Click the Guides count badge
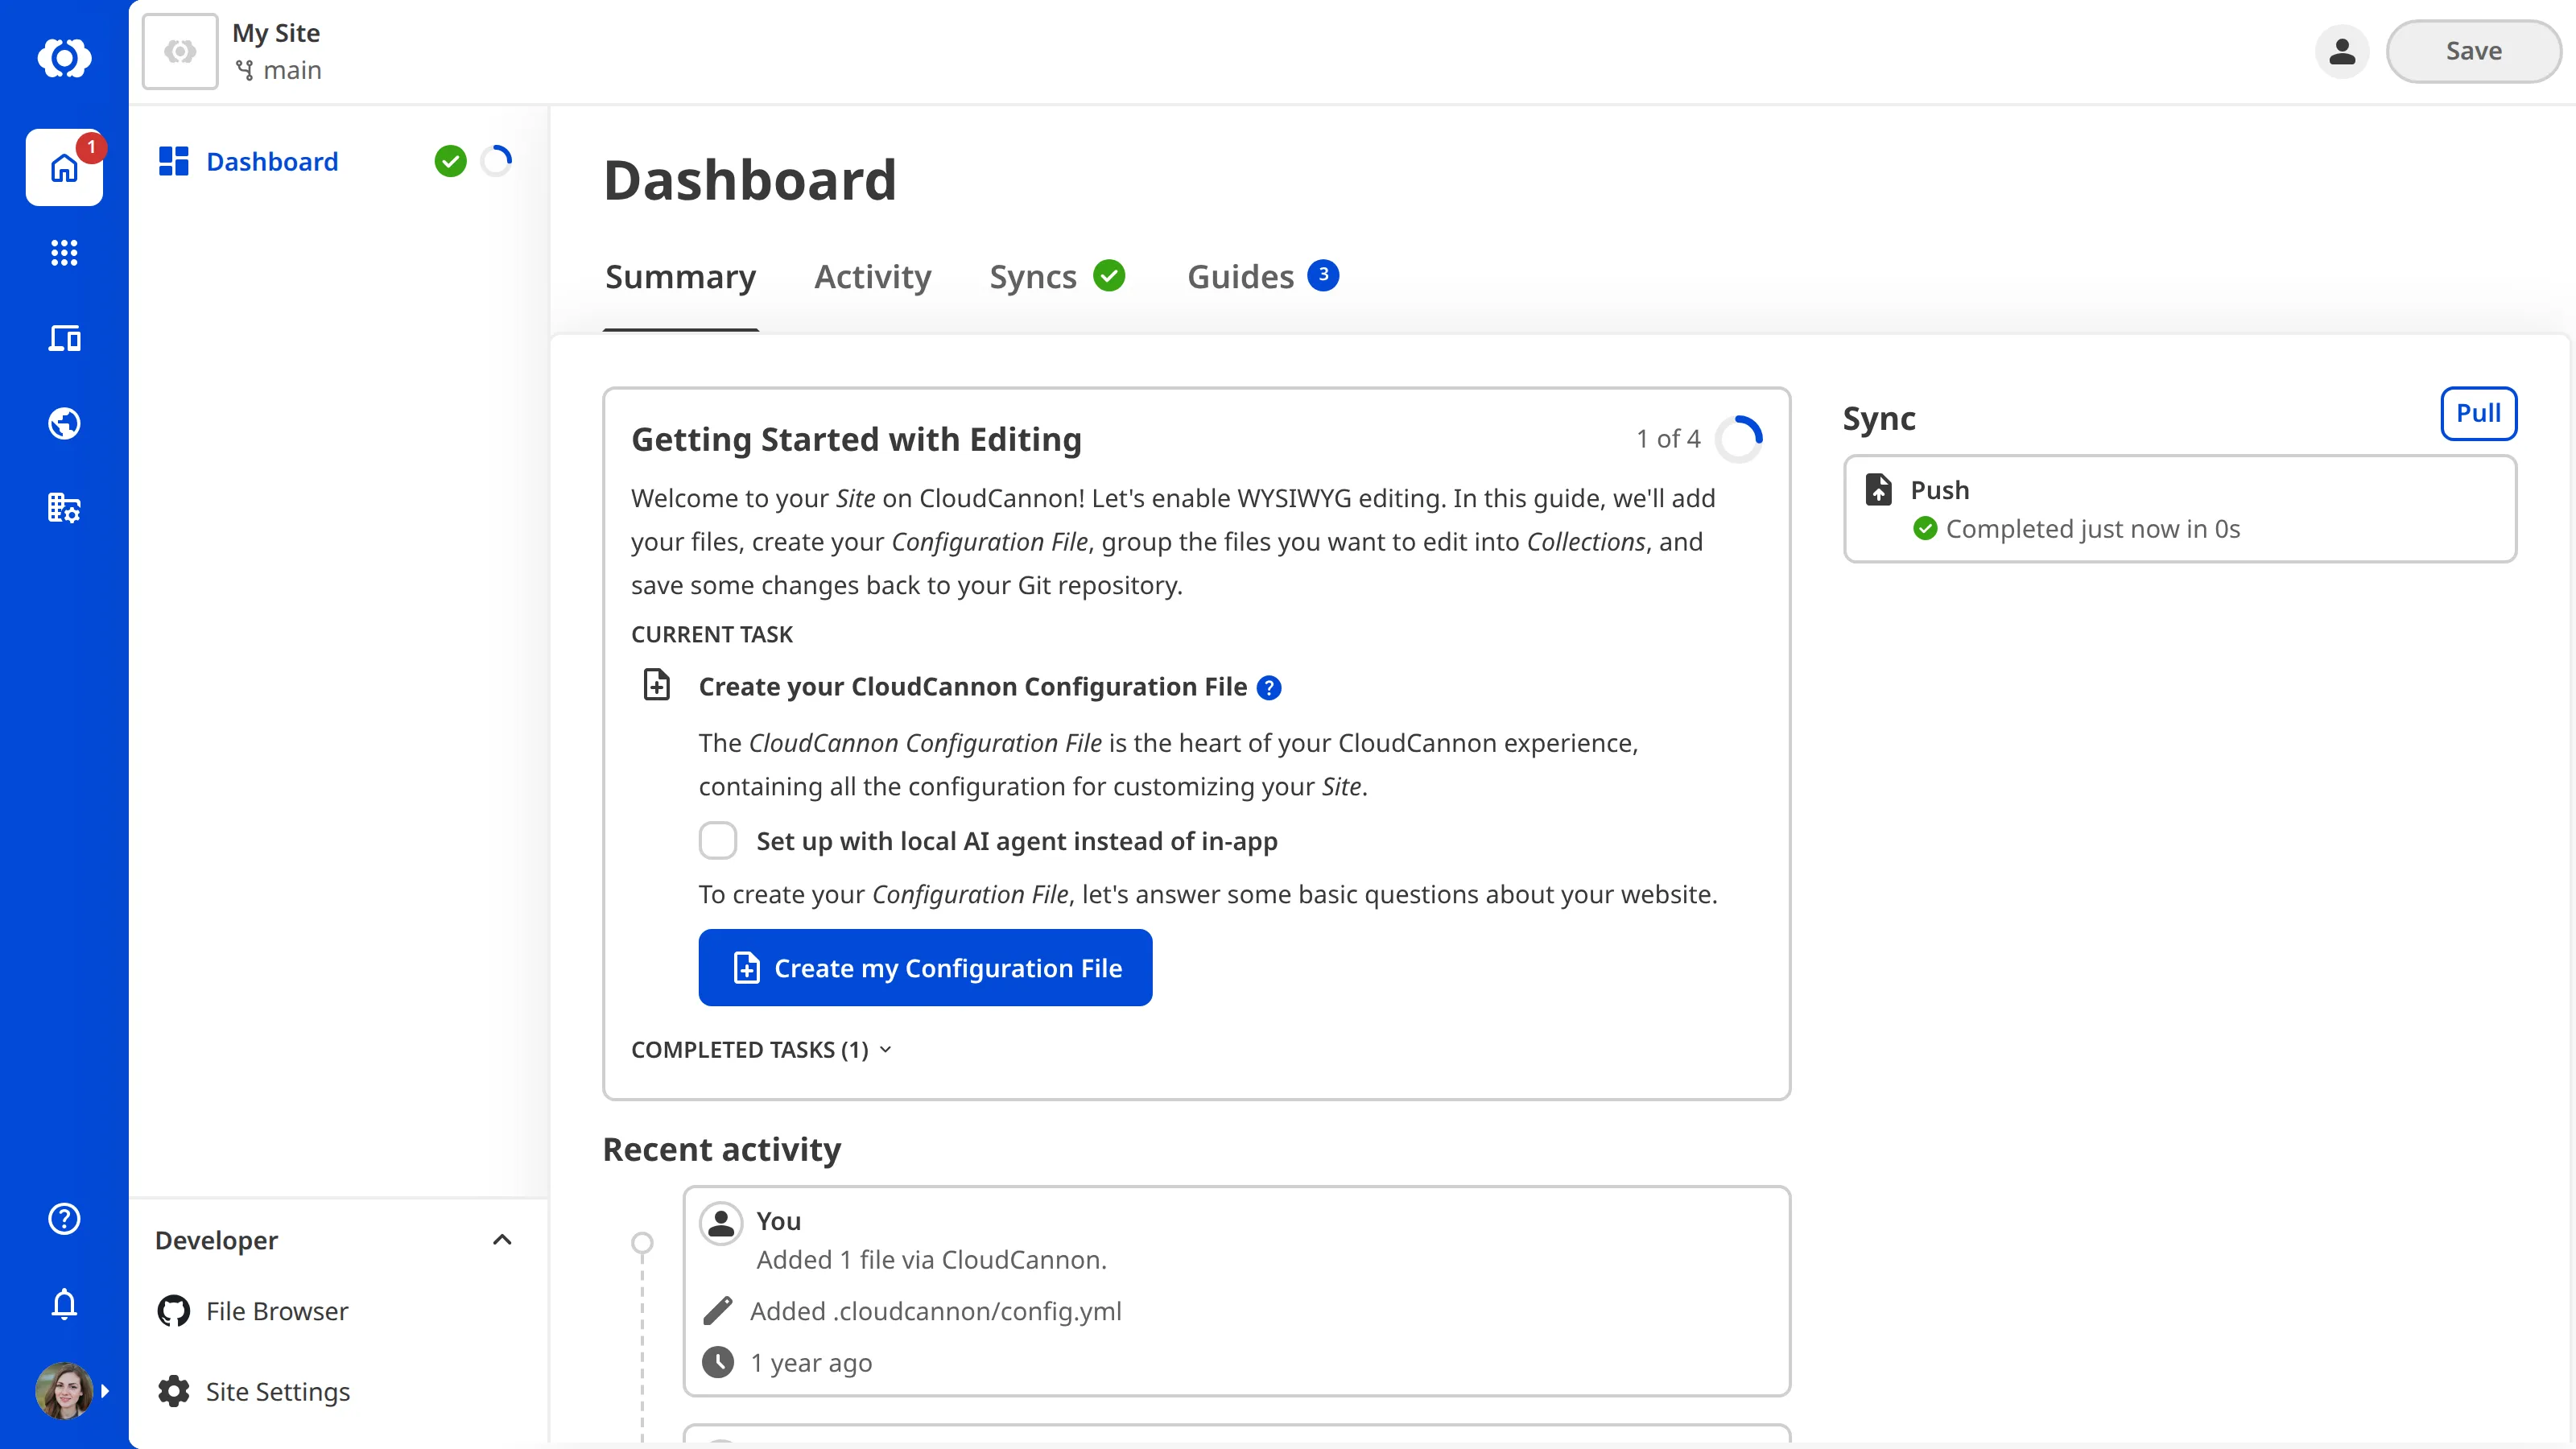Viewport: 2576px width, 1449px height. pyautogui.click(x=1323, y=275)
